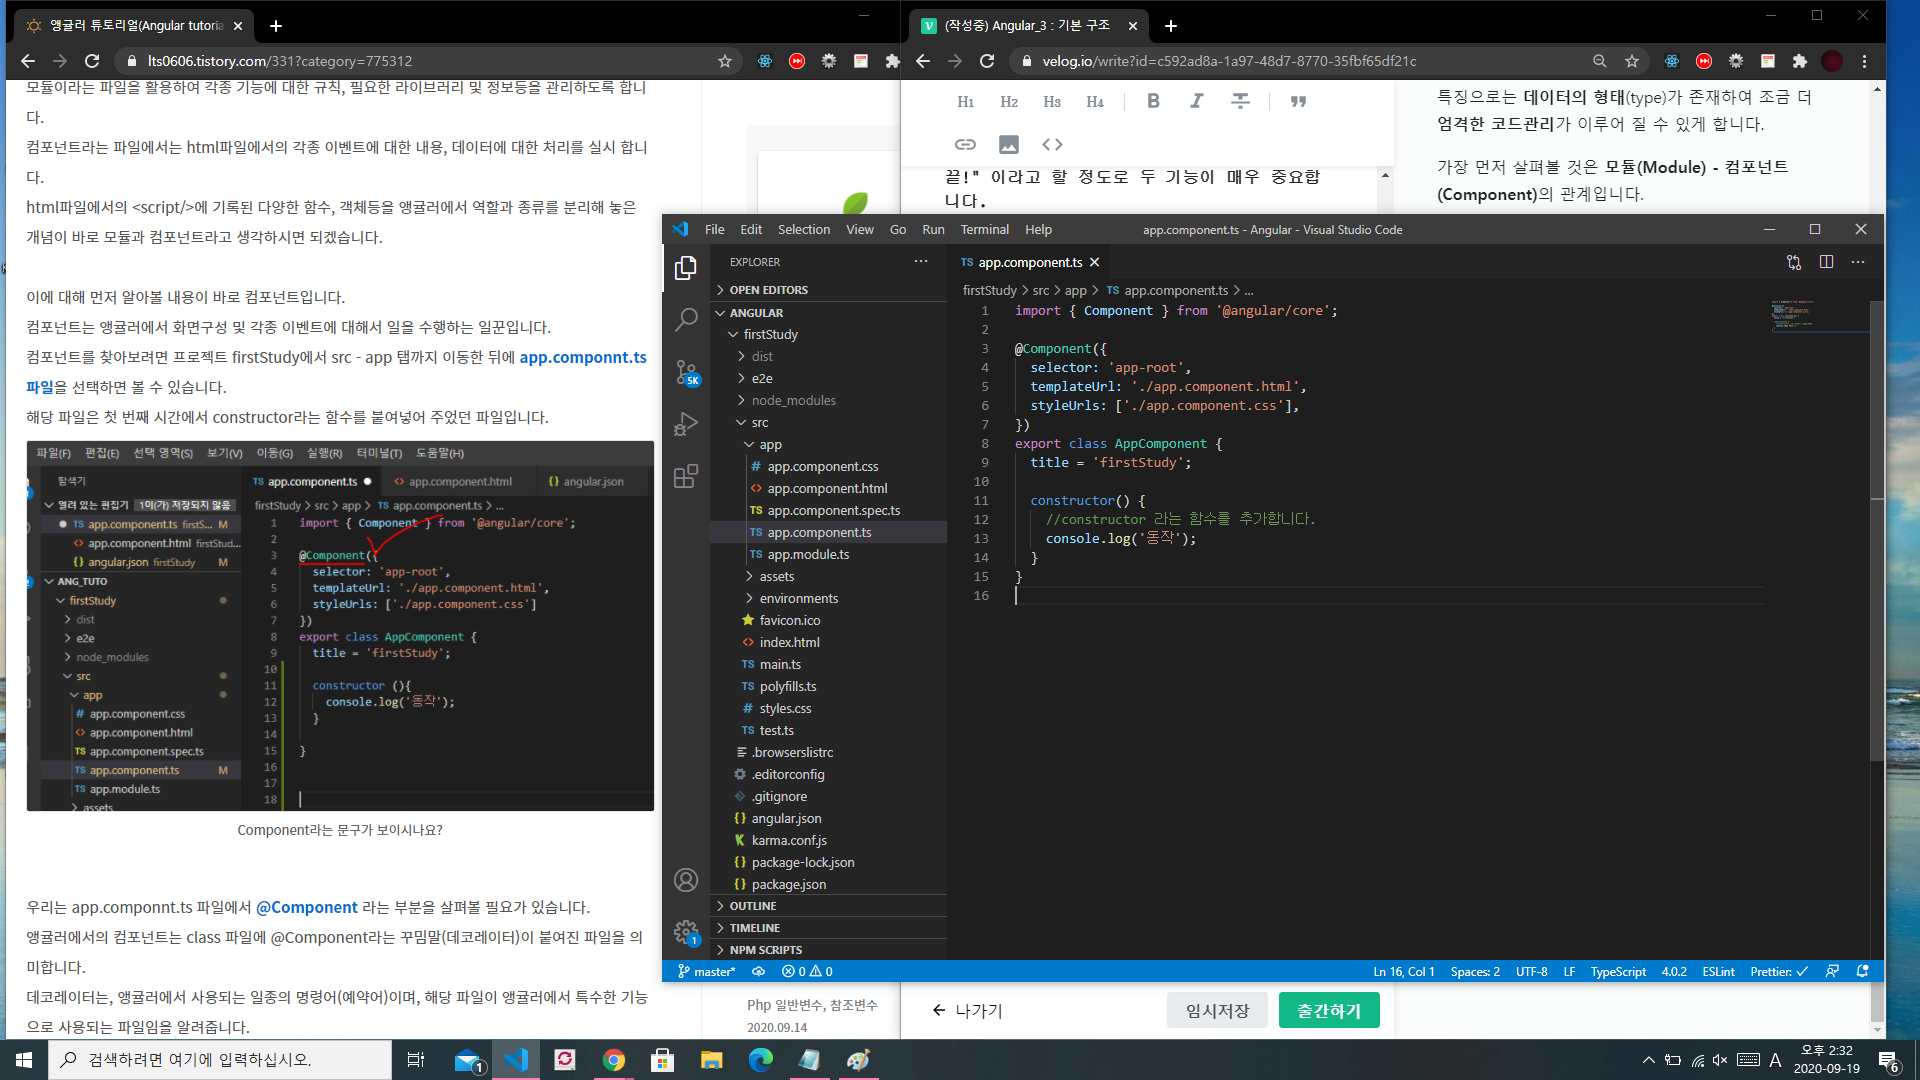Expand NPM SCRIPTS section

[829, 950]
